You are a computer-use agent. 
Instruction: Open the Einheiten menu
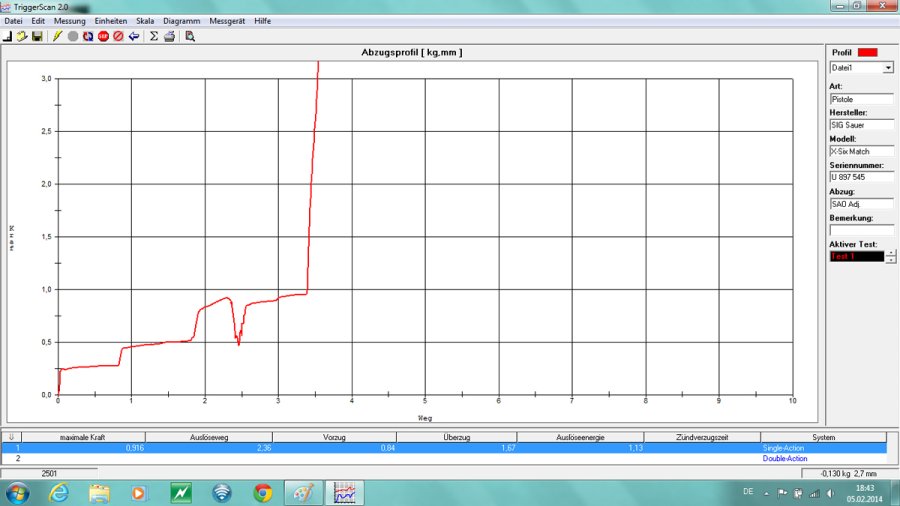pyautogui.click(x=111, y=21)
